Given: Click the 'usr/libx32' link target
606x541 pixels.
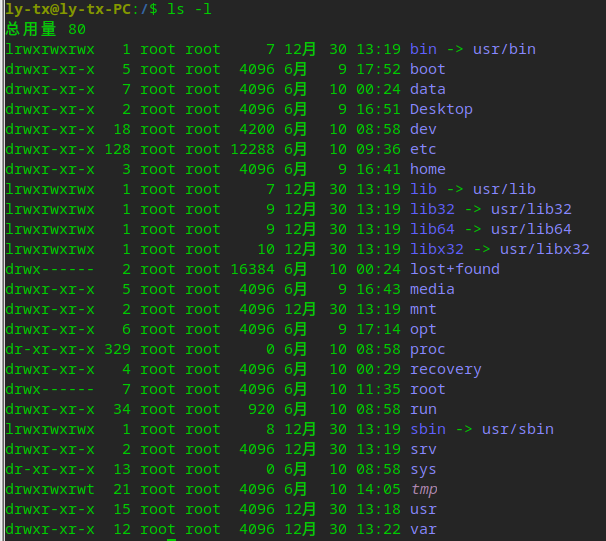Looking at the screenshot, I should tap(545, 249).
